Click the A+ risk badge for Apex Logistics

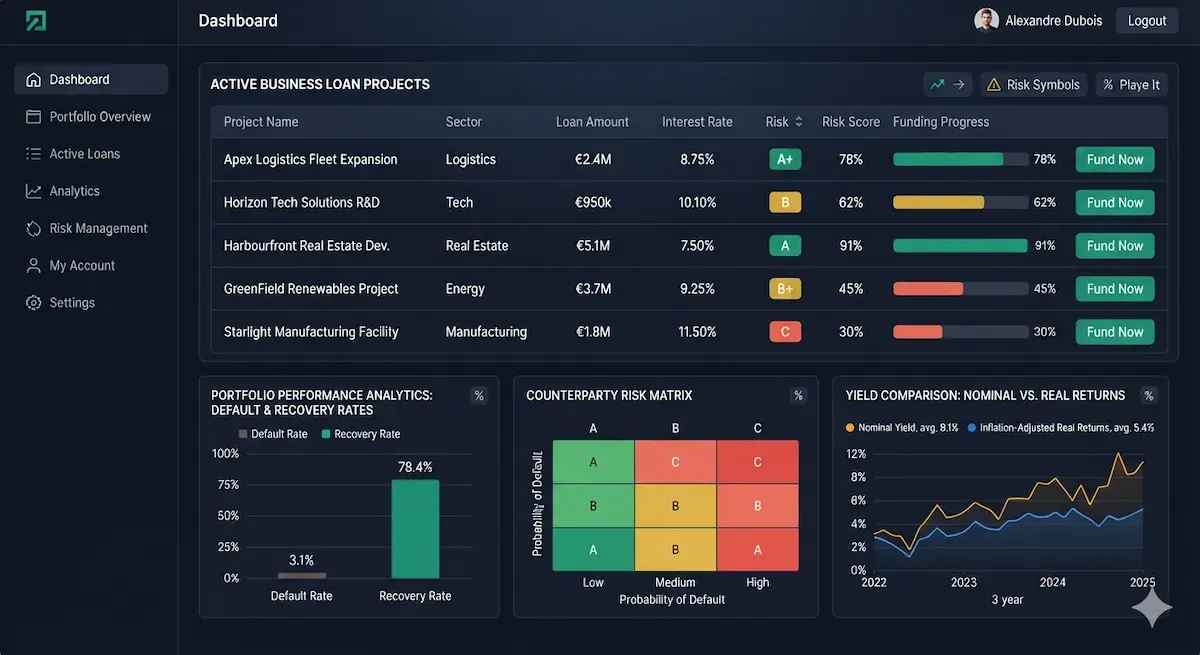pos(785,160)
